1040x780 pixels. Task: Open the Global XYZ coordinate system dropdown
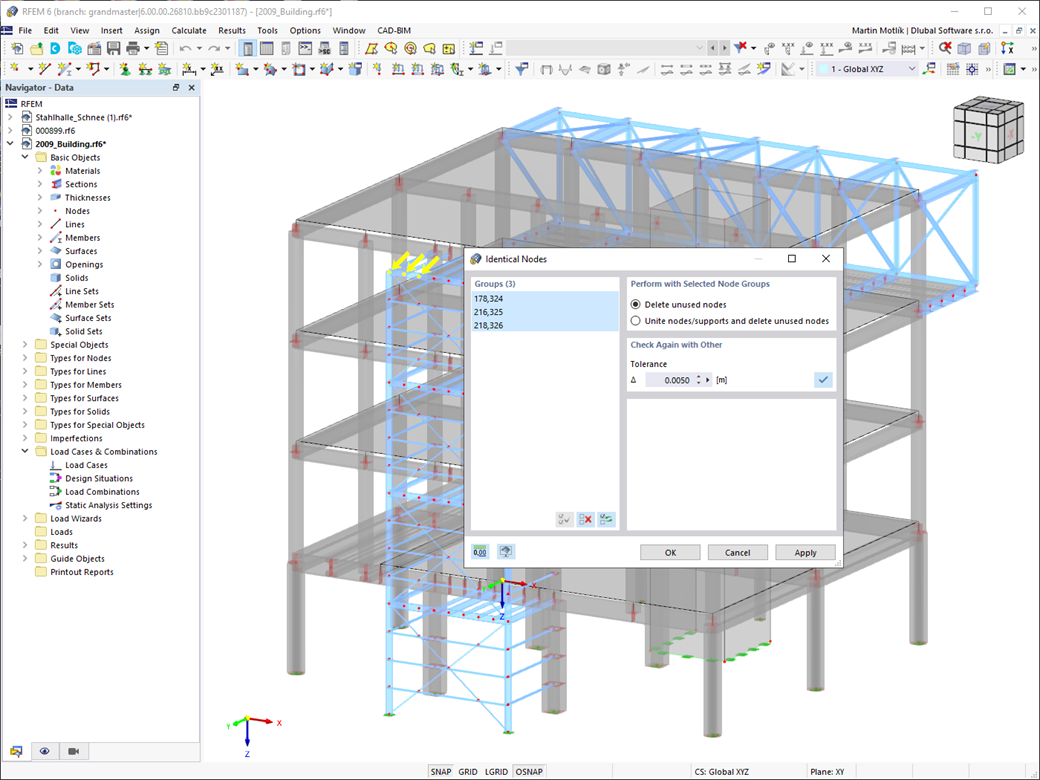867,69
